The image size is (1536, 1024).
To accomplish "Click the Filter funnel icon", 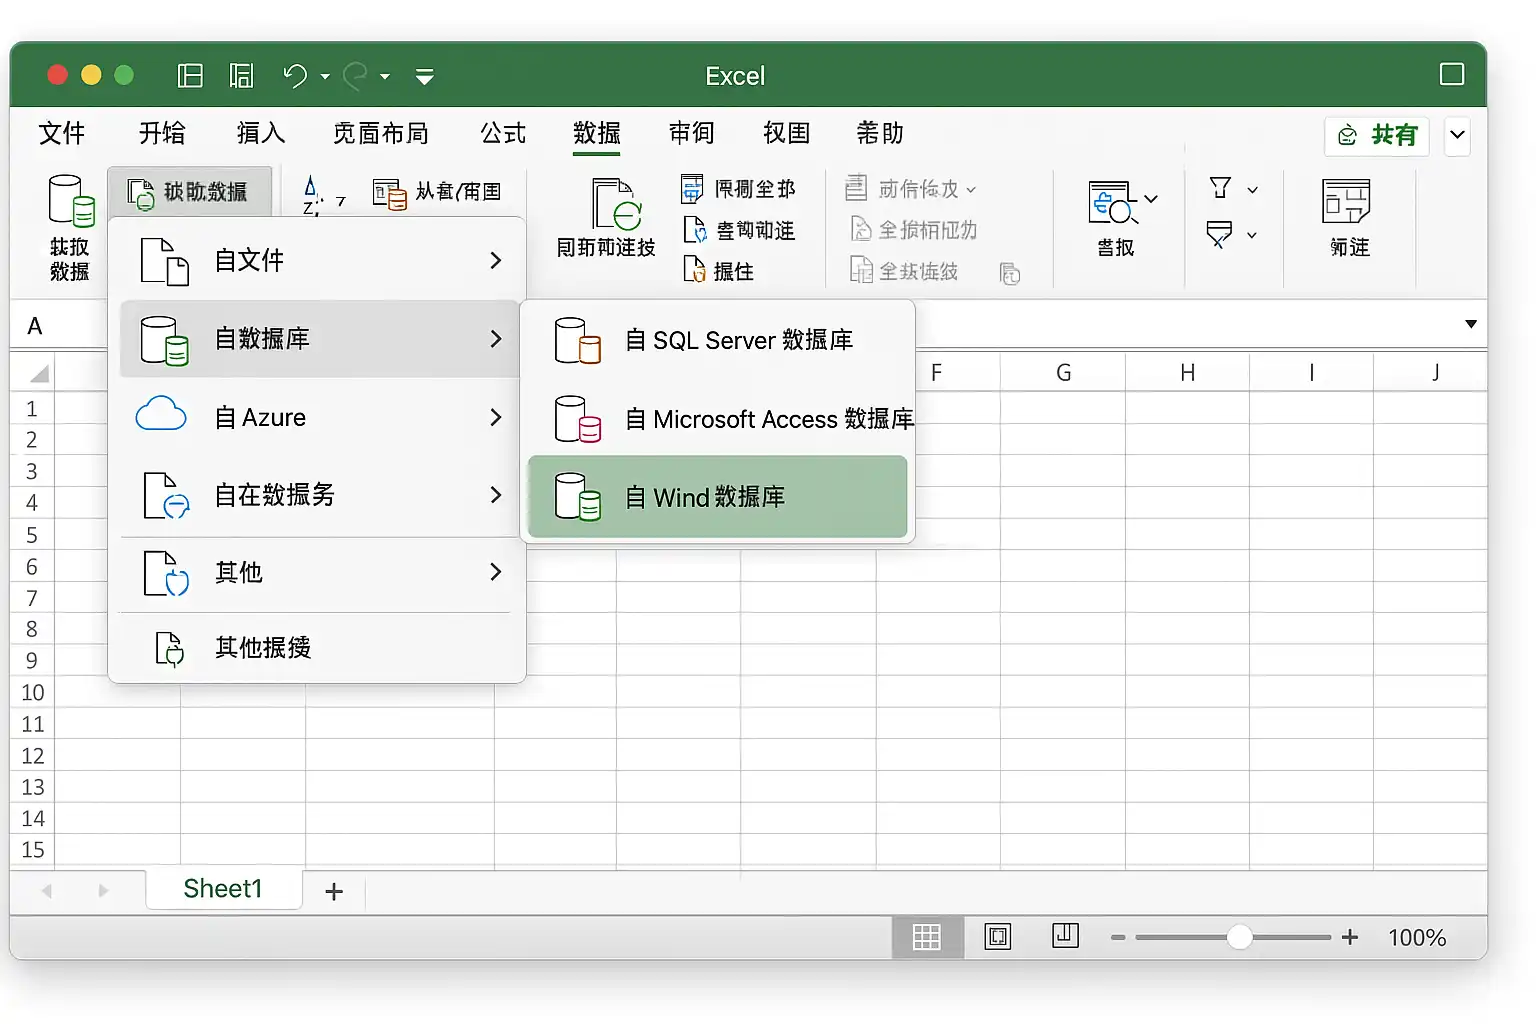I will click(x=1220, y=187).
